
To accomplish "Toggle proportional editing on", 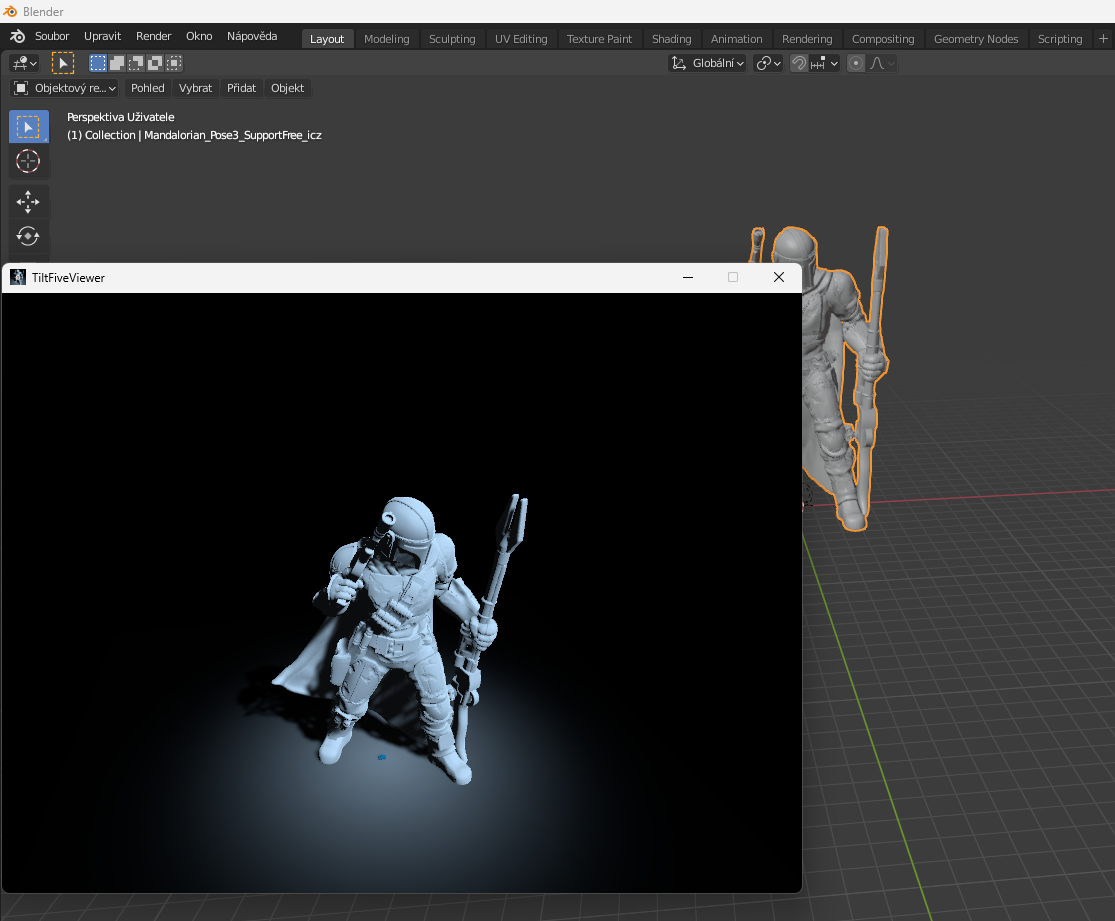I will (x=856, y=63).
